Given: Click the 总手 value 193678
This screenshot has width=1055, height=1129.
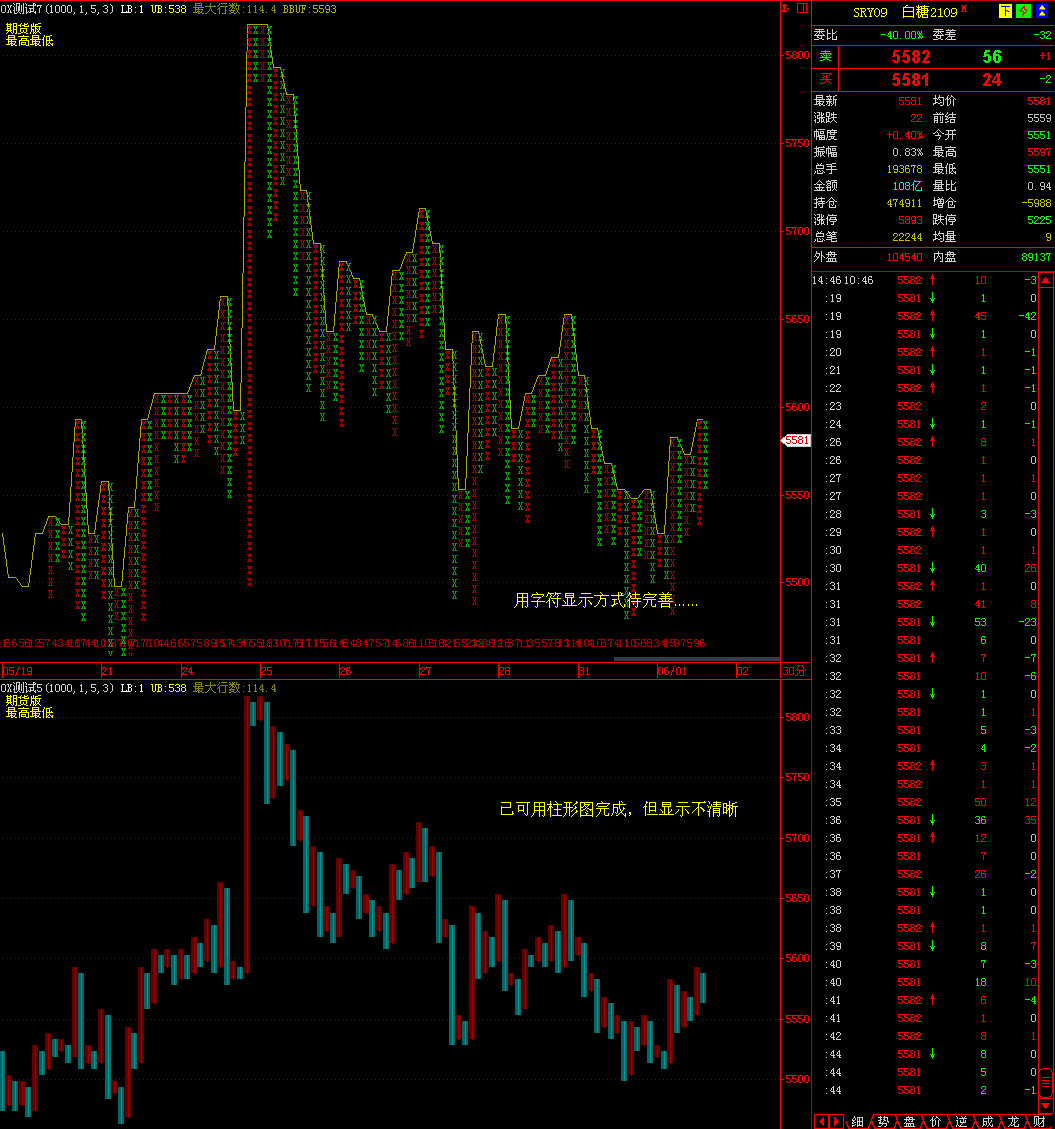Looking at the screenshot, I should click(x=904, y=169).
